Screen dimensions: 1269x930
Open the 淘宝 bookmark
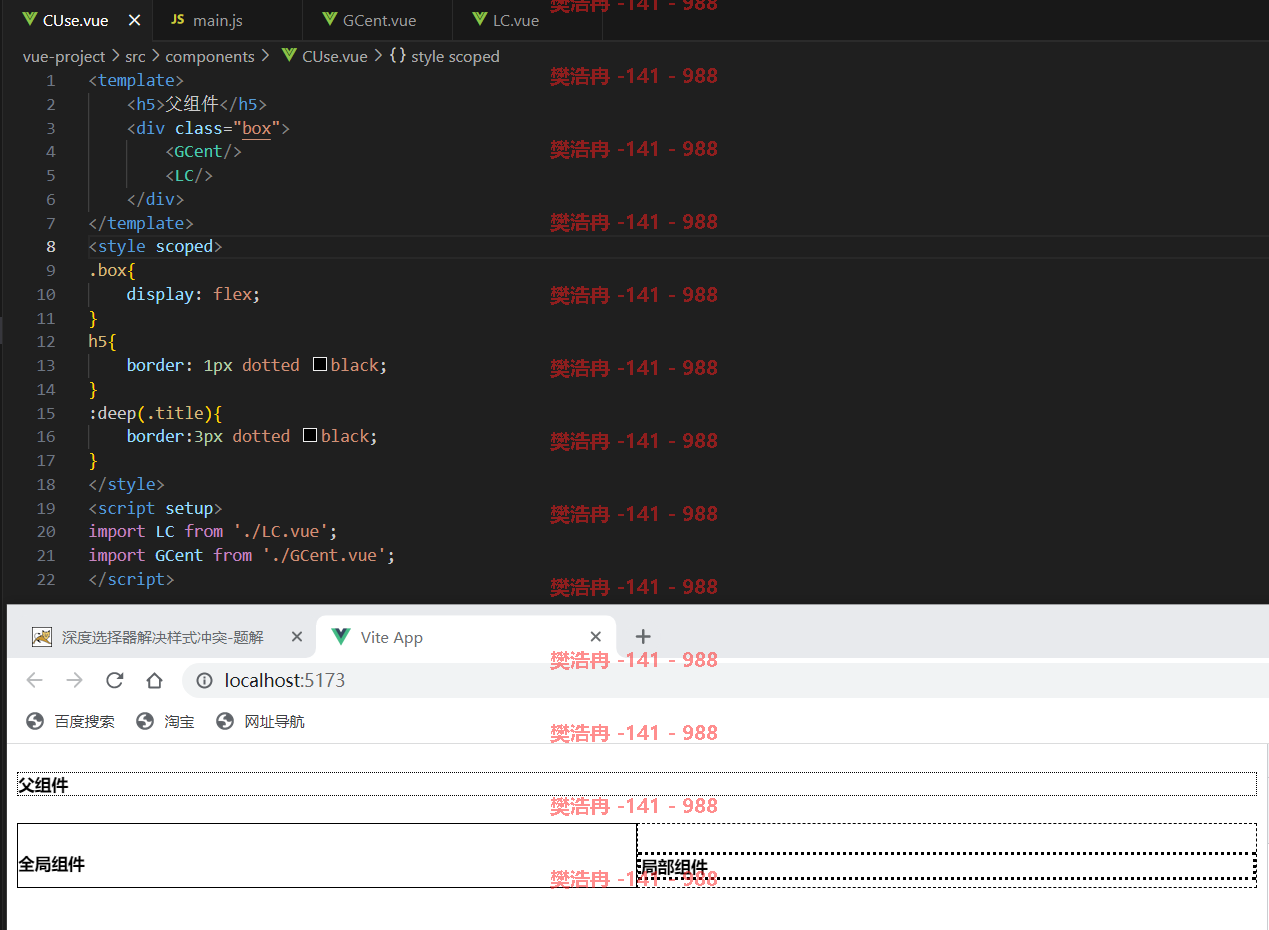(x=166, y=721)
